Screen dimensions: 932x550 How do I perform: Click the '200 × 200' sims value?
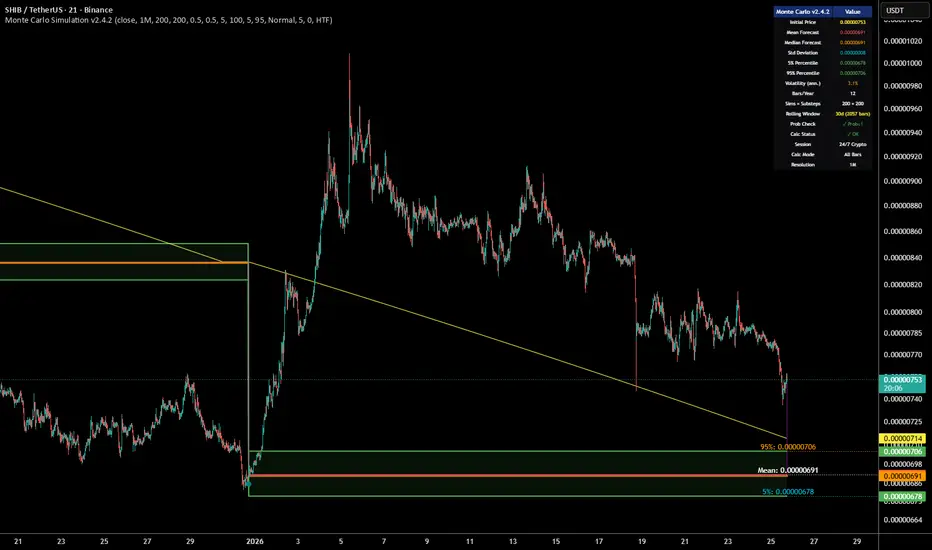point(852,103)
